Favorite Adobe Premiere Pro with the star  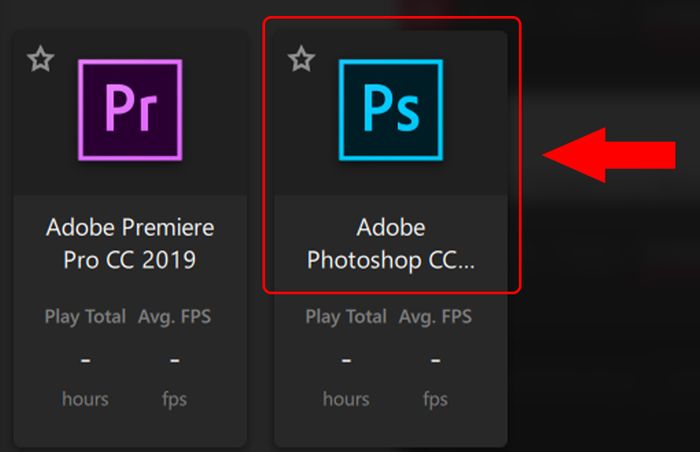40,60
